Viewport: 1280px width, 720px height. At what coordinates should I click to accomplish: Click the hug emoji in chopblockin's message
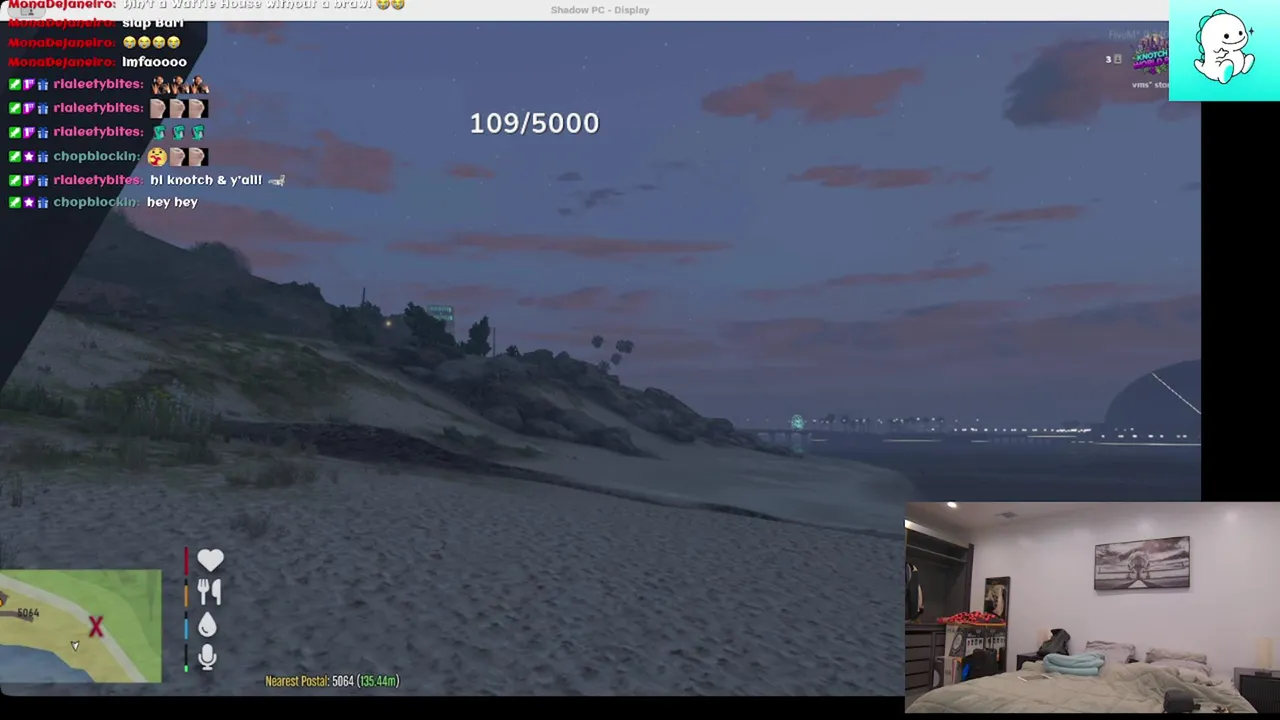tap(156, 156)
